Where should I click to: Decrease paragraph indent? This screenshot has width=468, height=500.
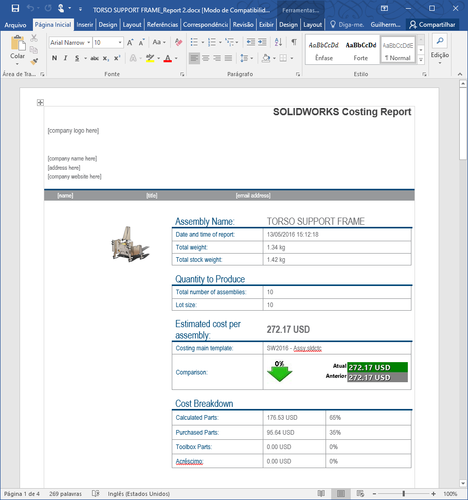pyautogui.click(x=251, y=42)
